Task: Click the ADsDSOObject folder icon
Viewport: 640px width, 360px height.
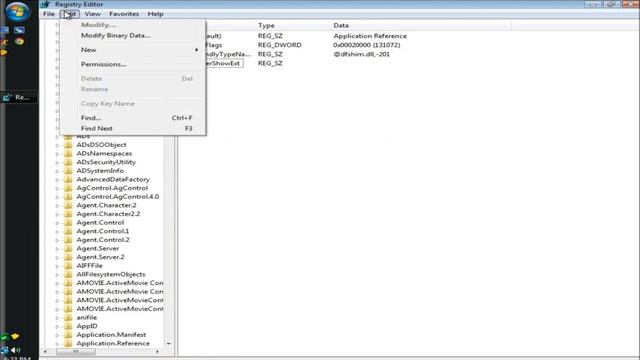Action: [68, 145]
